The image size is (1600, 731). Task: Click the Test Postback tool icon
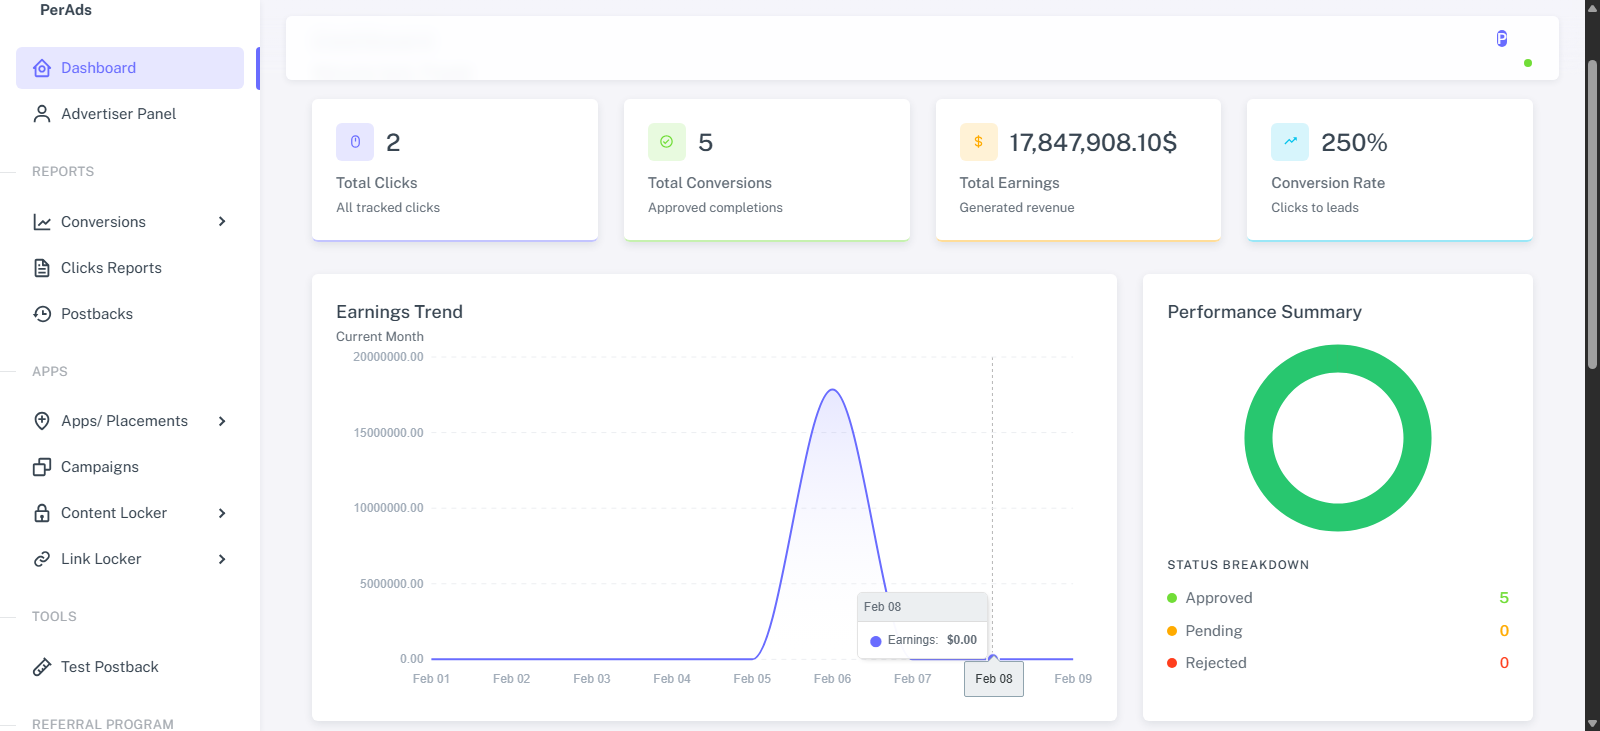[x=42, y=667]
